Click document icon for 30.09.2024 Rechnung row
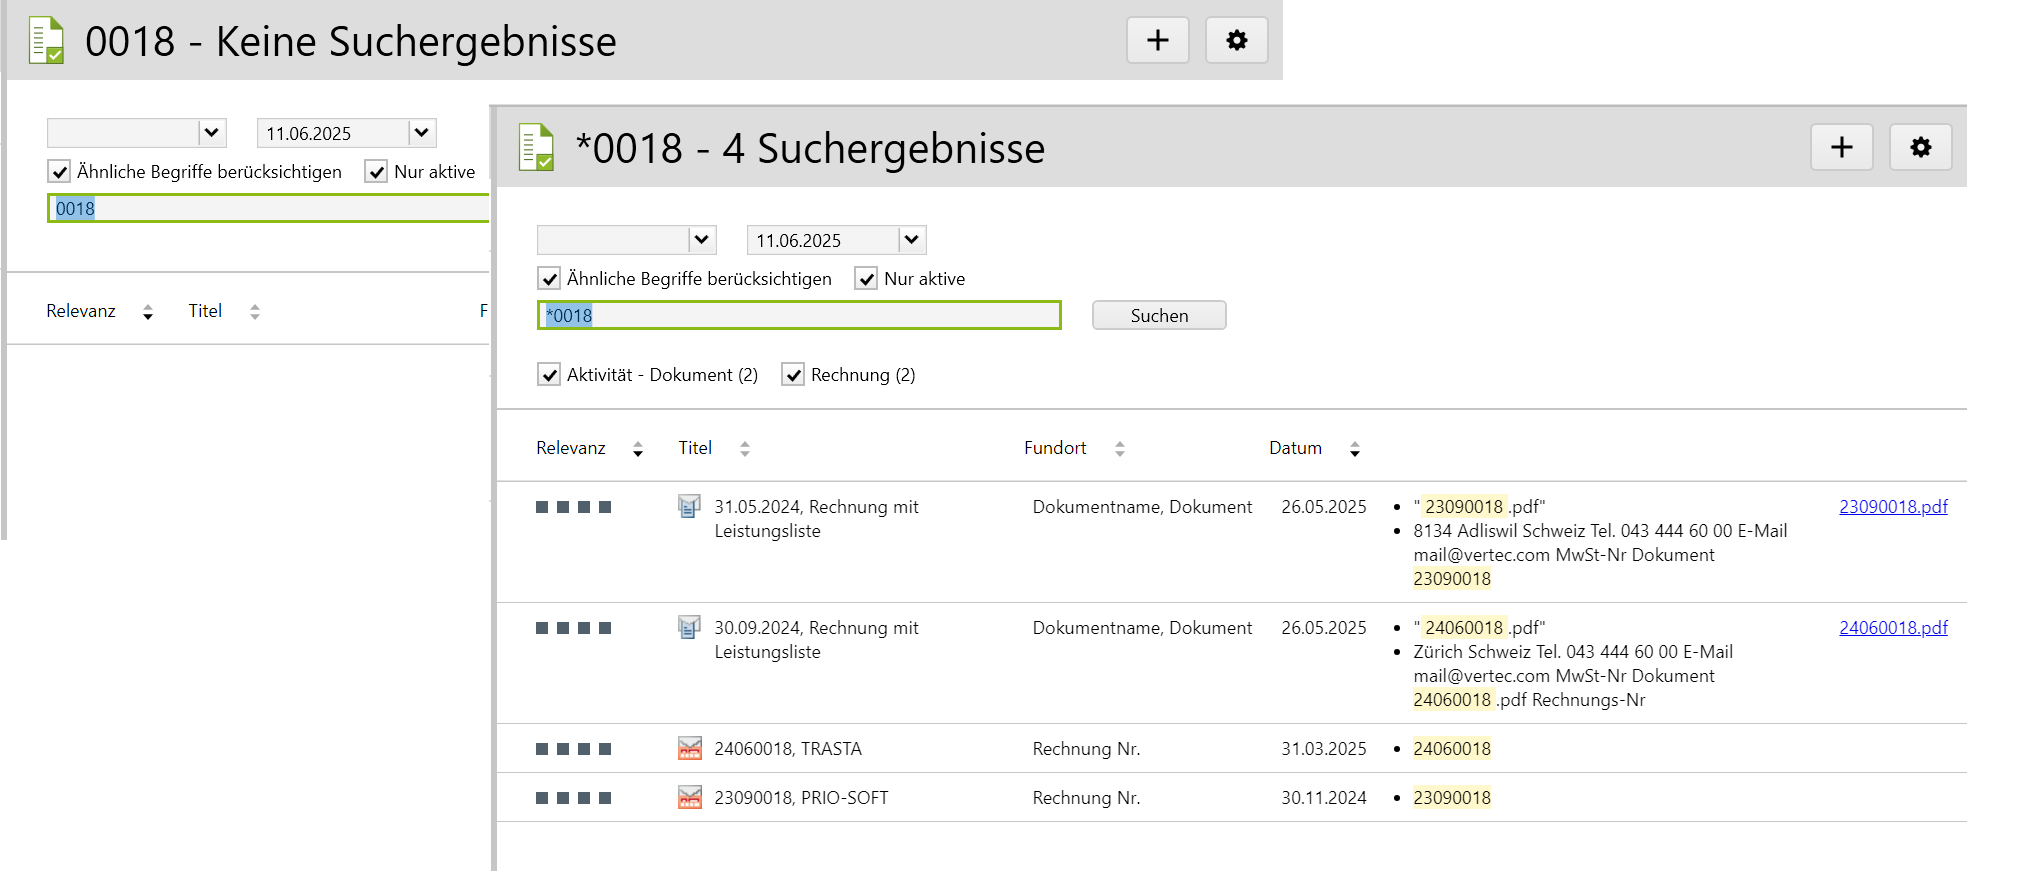This screenshot has width=2023, height=876. coord(689,628)
